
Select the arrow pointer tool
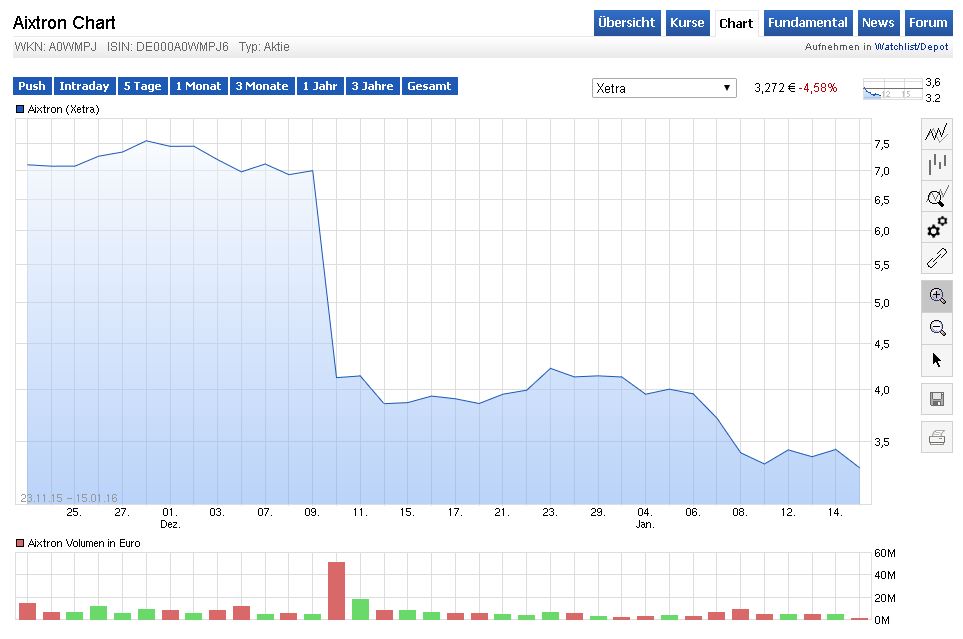click(937, 360)
